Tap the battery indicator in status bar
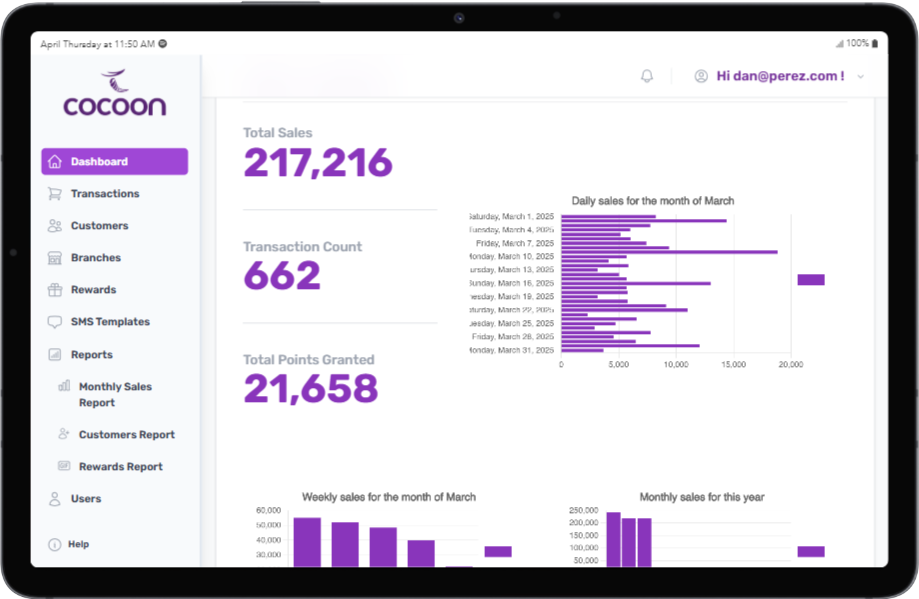This screenshot has height=599, width=919. pyautogui.click(x=875, y=43)
